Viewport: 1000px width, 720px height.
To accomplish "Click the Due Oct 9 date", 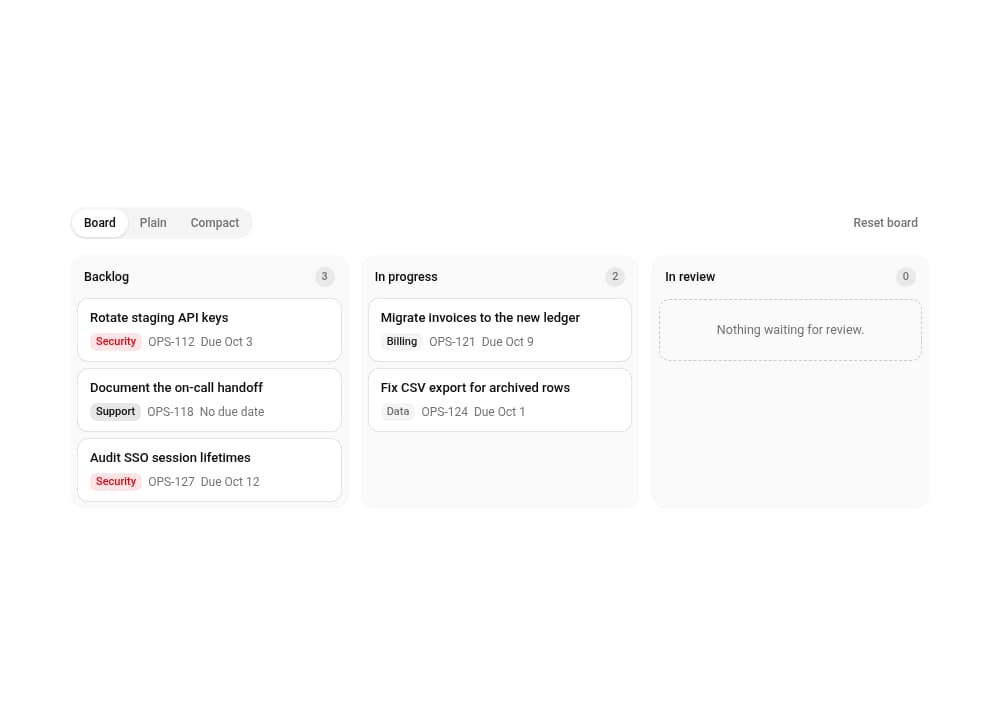I will 508,342.
